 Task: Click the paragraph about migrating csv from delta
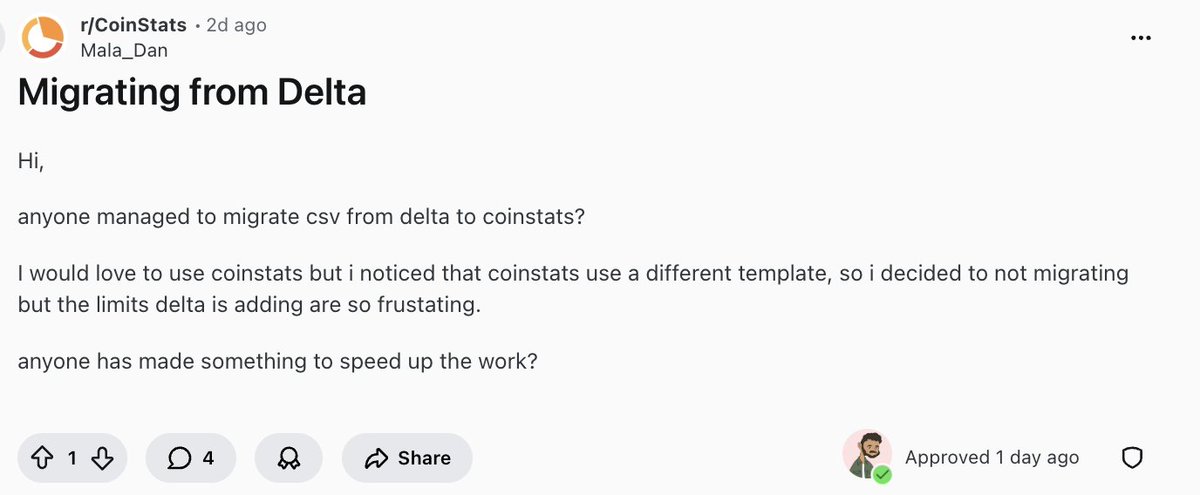tap(301, 217)
